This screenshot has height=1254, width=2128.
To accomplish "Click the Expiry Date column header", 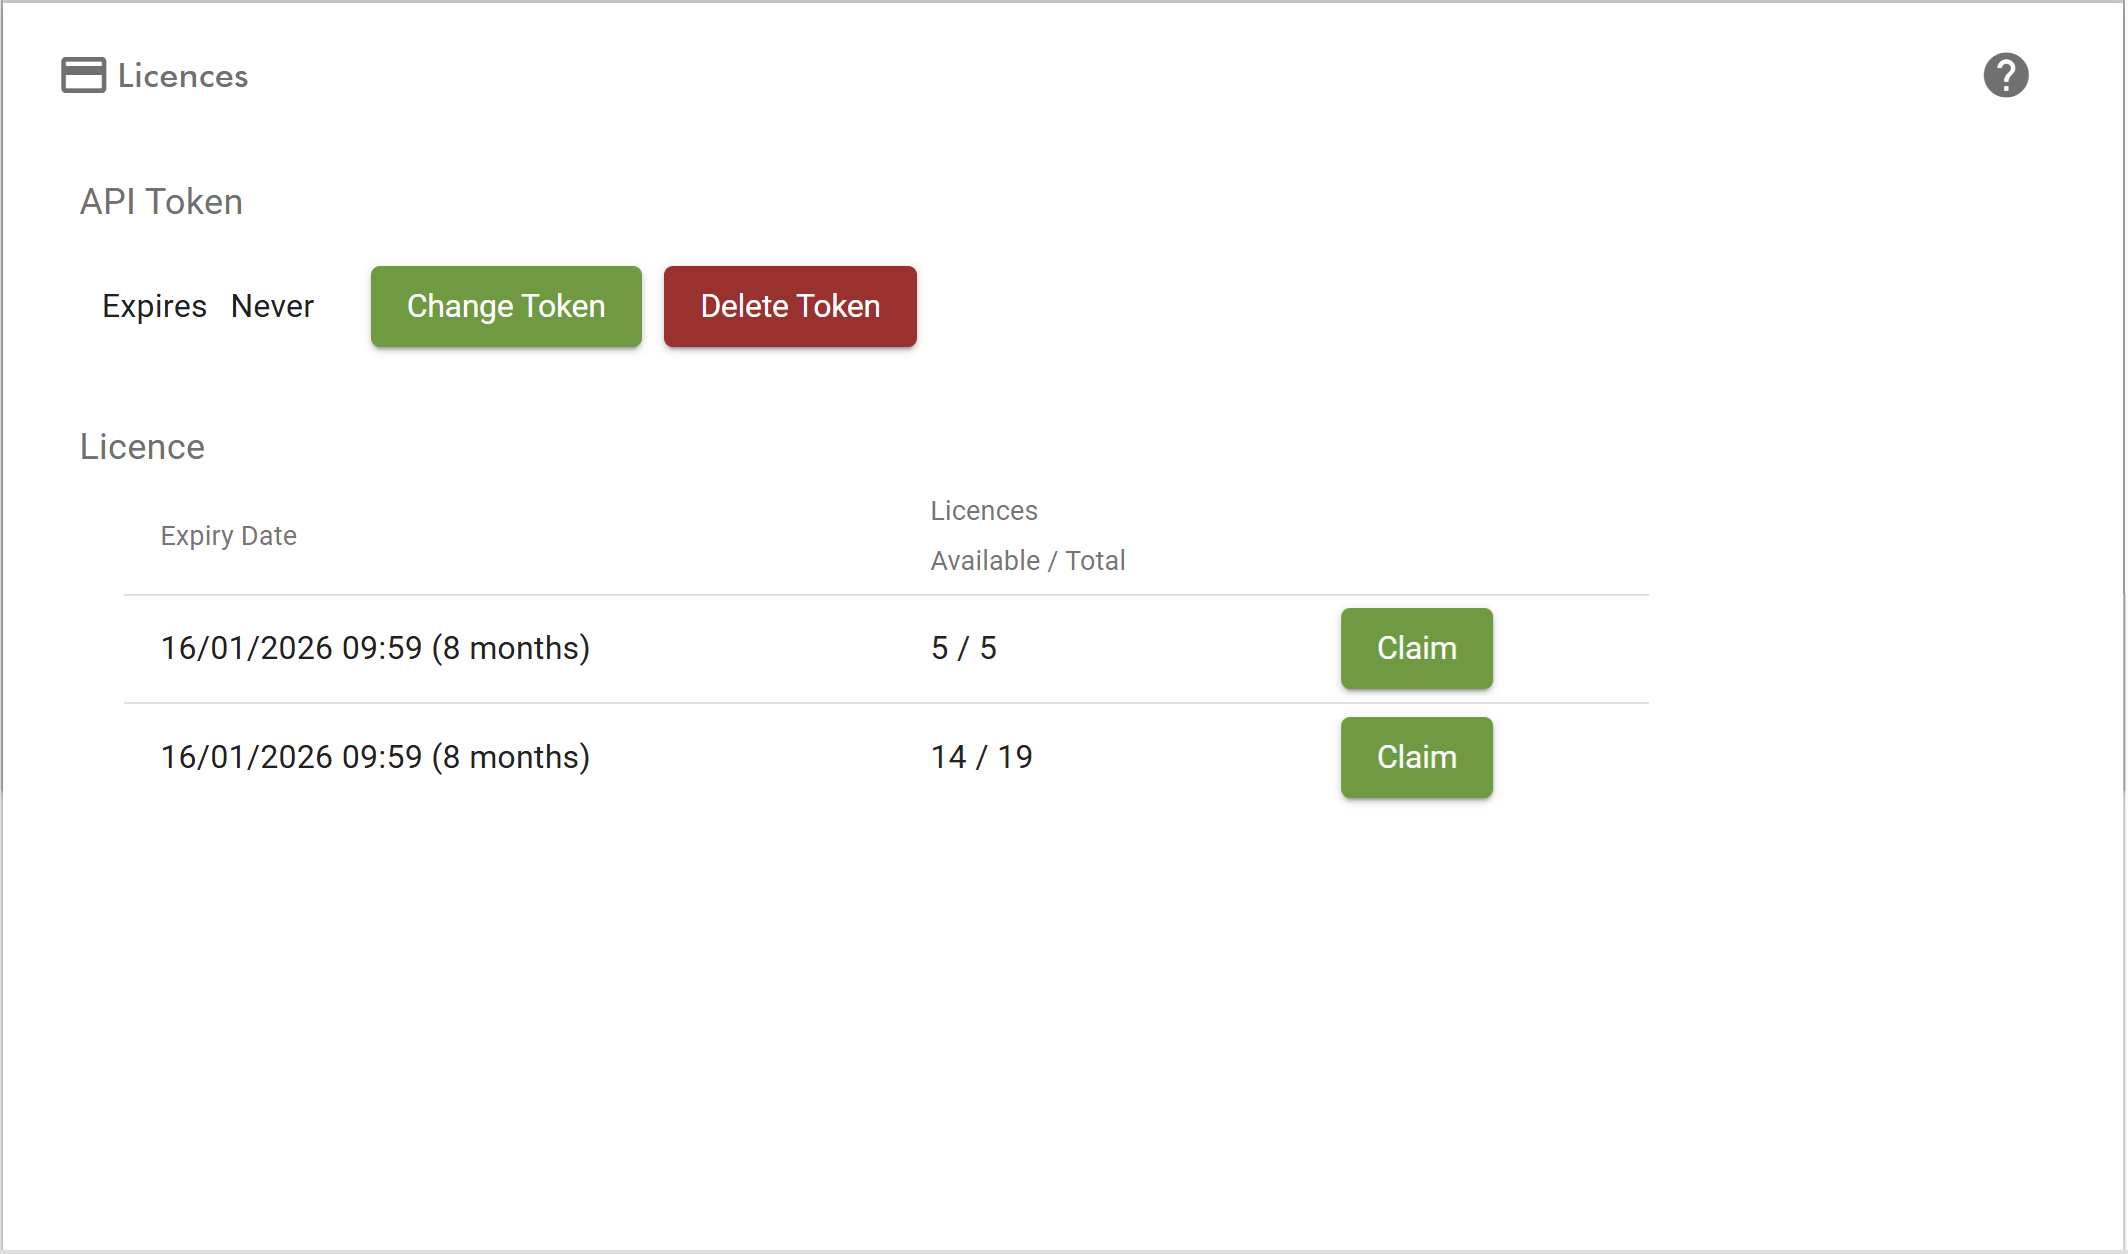I will coord(228,536).
